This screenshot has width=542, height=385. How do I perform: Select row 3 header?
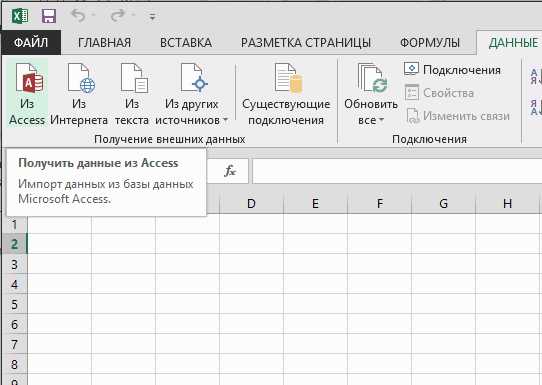coord(15,264)
